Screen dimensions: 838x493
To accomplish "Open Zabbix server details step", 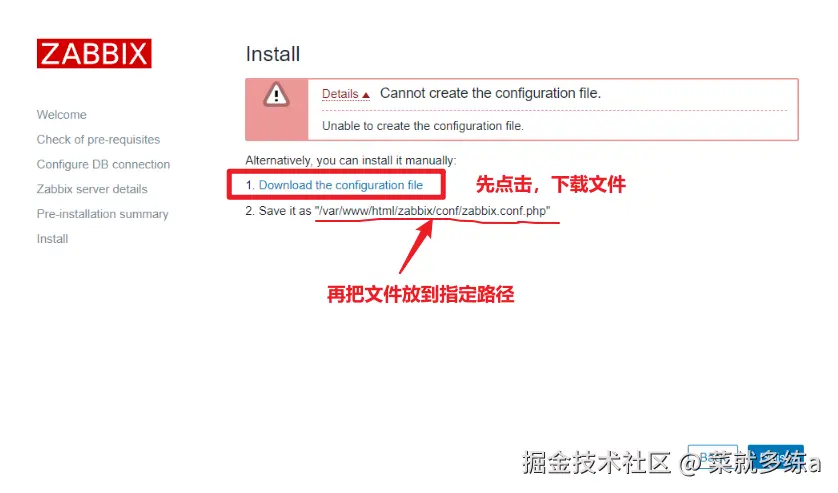I will (92, 189).
